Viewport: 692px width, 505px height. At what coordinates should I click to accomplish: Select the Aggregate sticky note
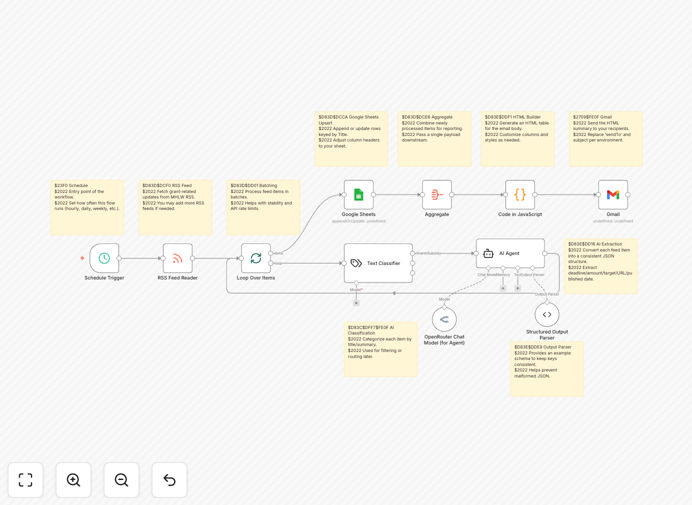(434, 139)
